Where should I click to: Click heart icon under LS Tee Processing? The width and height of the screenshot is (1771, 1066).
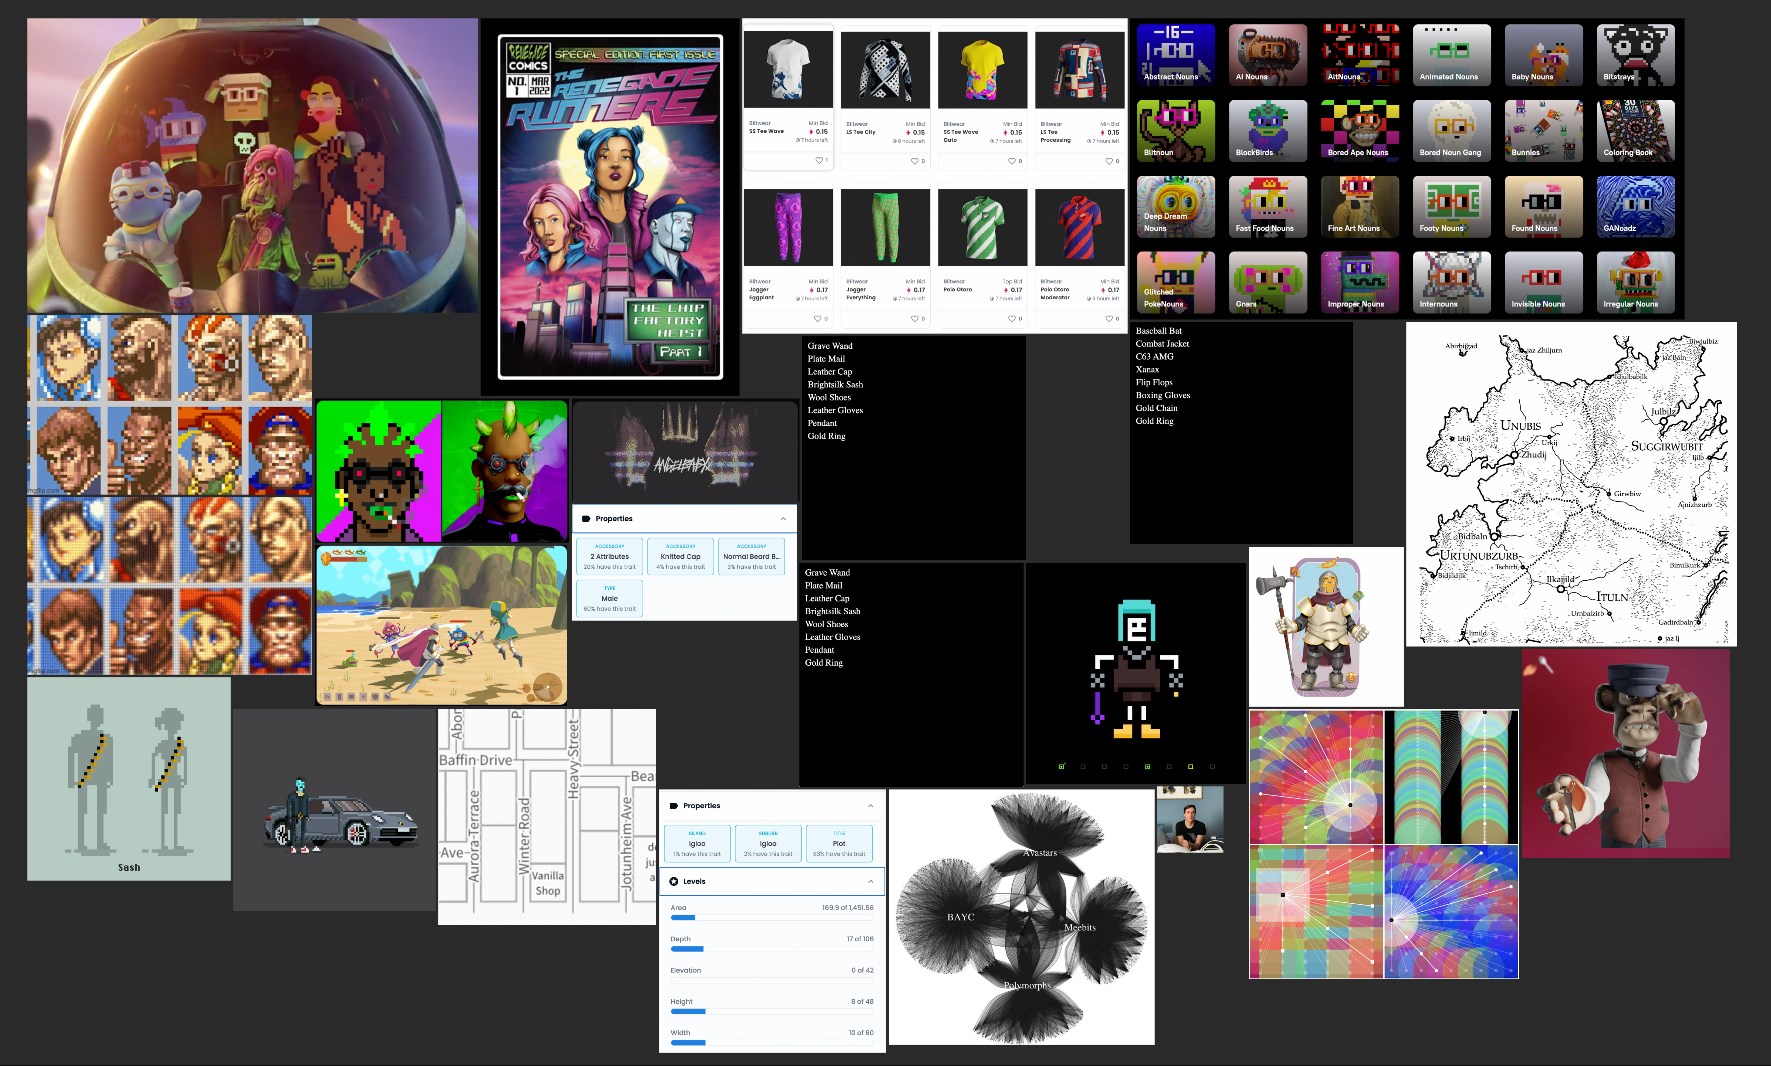click(1109, 160)
